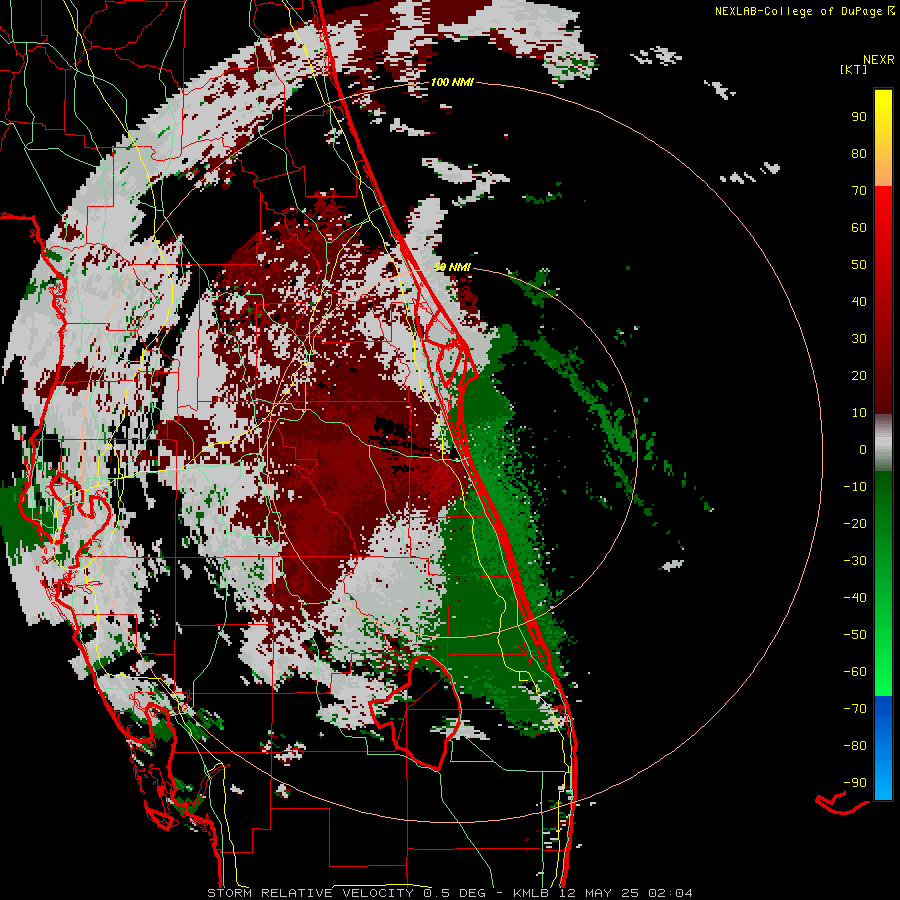The width and height of the screenshot is (900, 900).
Task: Pick the blue segment of the color bar
Action: click(883, 748)
